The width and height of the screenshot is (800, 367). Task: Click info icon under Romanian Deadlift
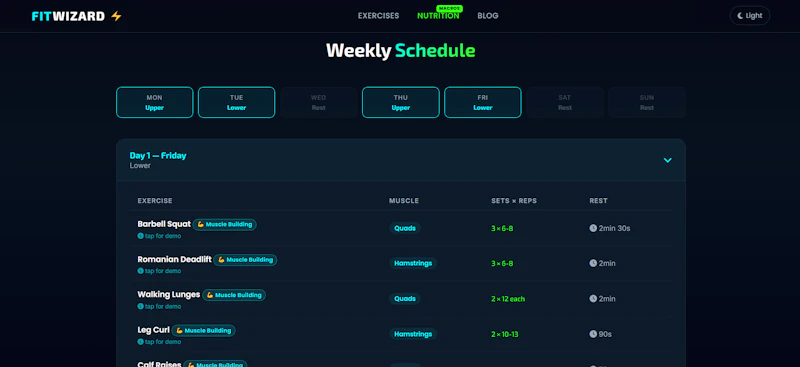click(140, 271)
